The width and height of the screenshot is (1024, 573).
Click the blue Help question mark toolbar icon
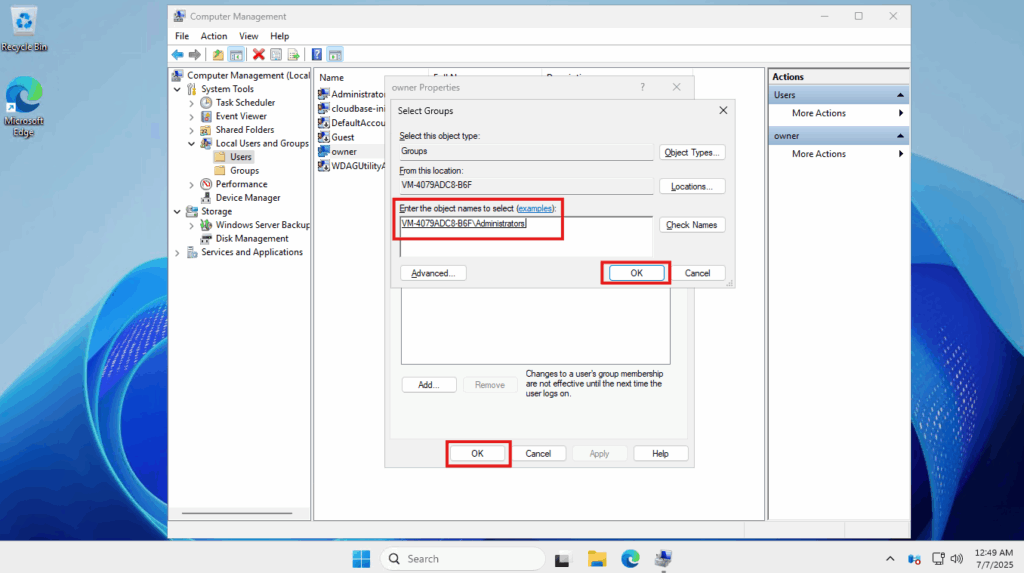(317, 55)
